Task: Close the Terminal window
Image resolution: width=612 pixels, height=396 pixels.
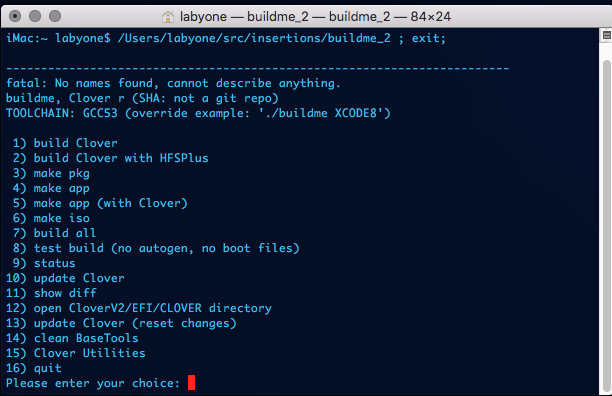Action: (x=15, y=16)
